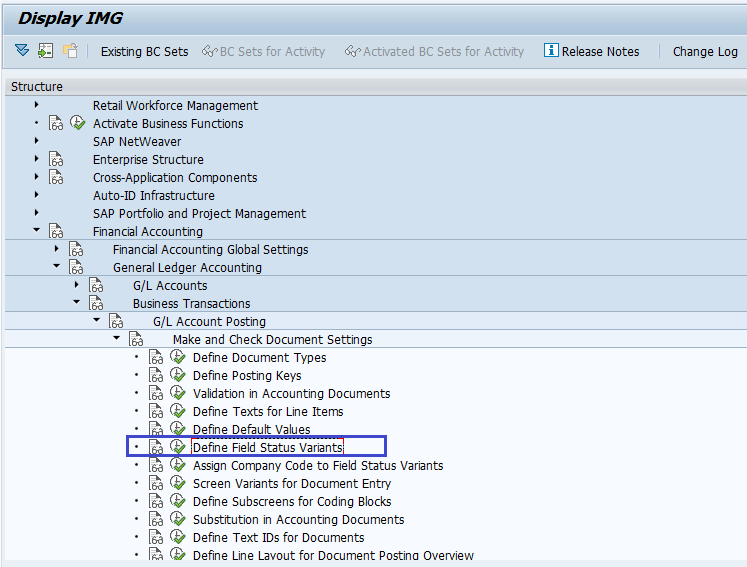Execute the Define Field Status Variants icon
The image size is (747, 567).
178,447
